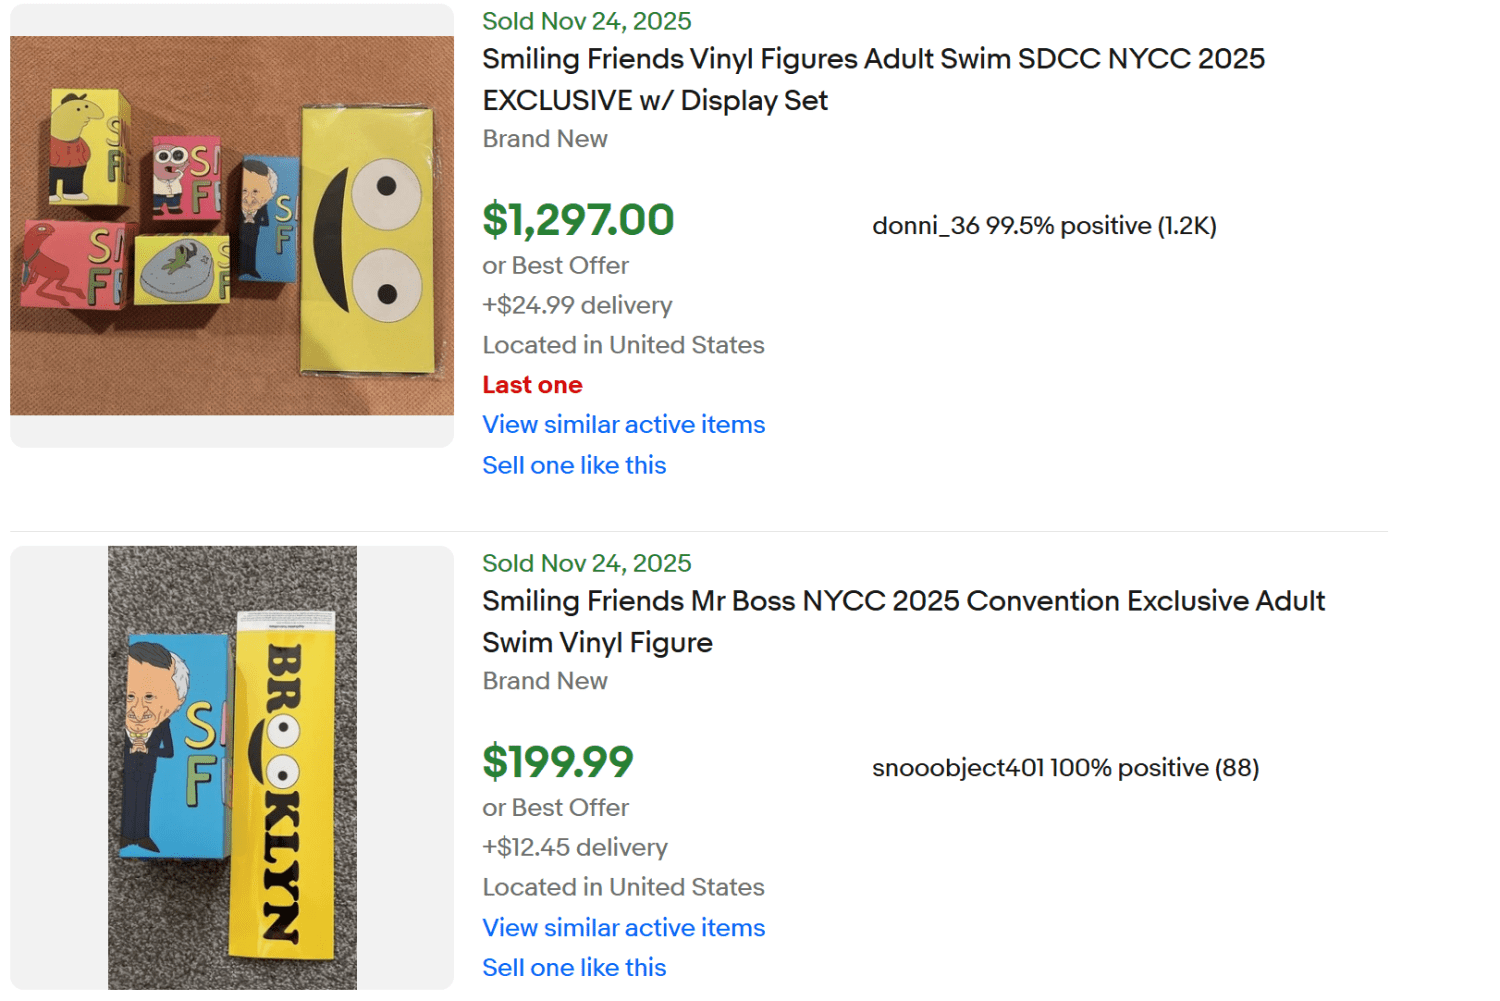This screenshot has width=1500, height=1001.
Task: Click Sold Nov 24 date on the Mr Boss listing
Action: pyautogui.click(x=586, y=562)
